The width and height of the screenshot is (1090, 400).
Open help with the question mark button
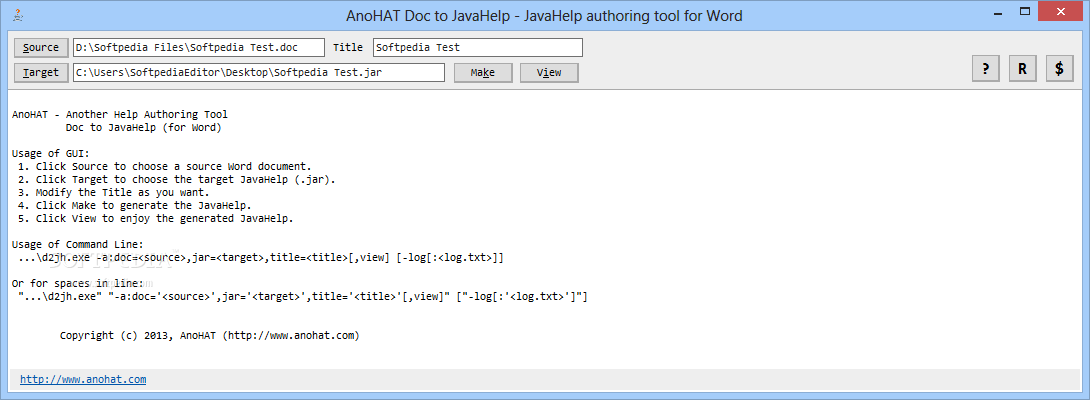(x=985, y=68)
